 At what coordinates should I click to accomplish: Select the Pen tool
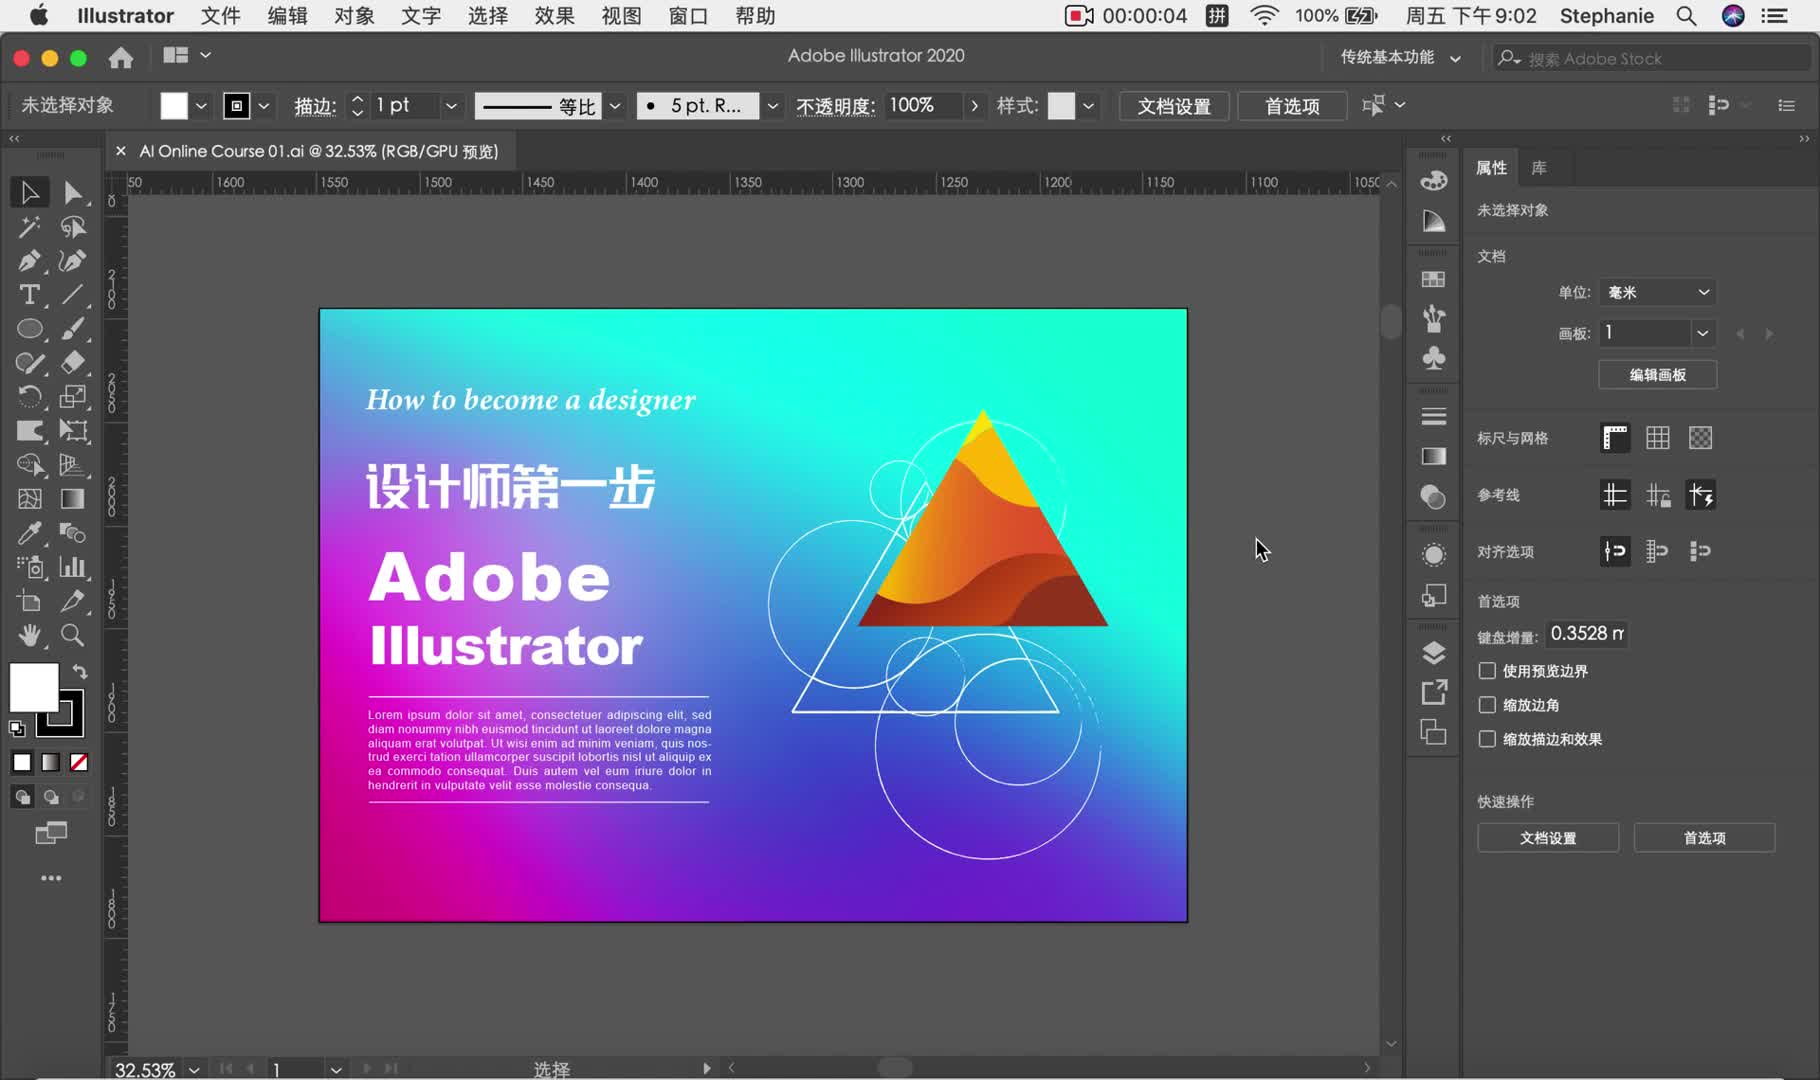pos(29,261)
